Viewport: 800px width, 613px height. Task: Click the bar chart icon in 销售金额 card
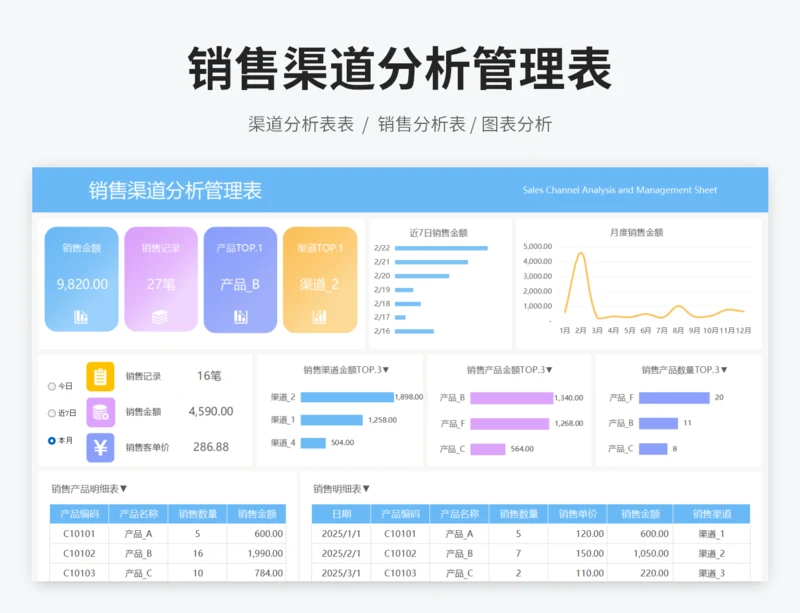[x=81, y=317]
